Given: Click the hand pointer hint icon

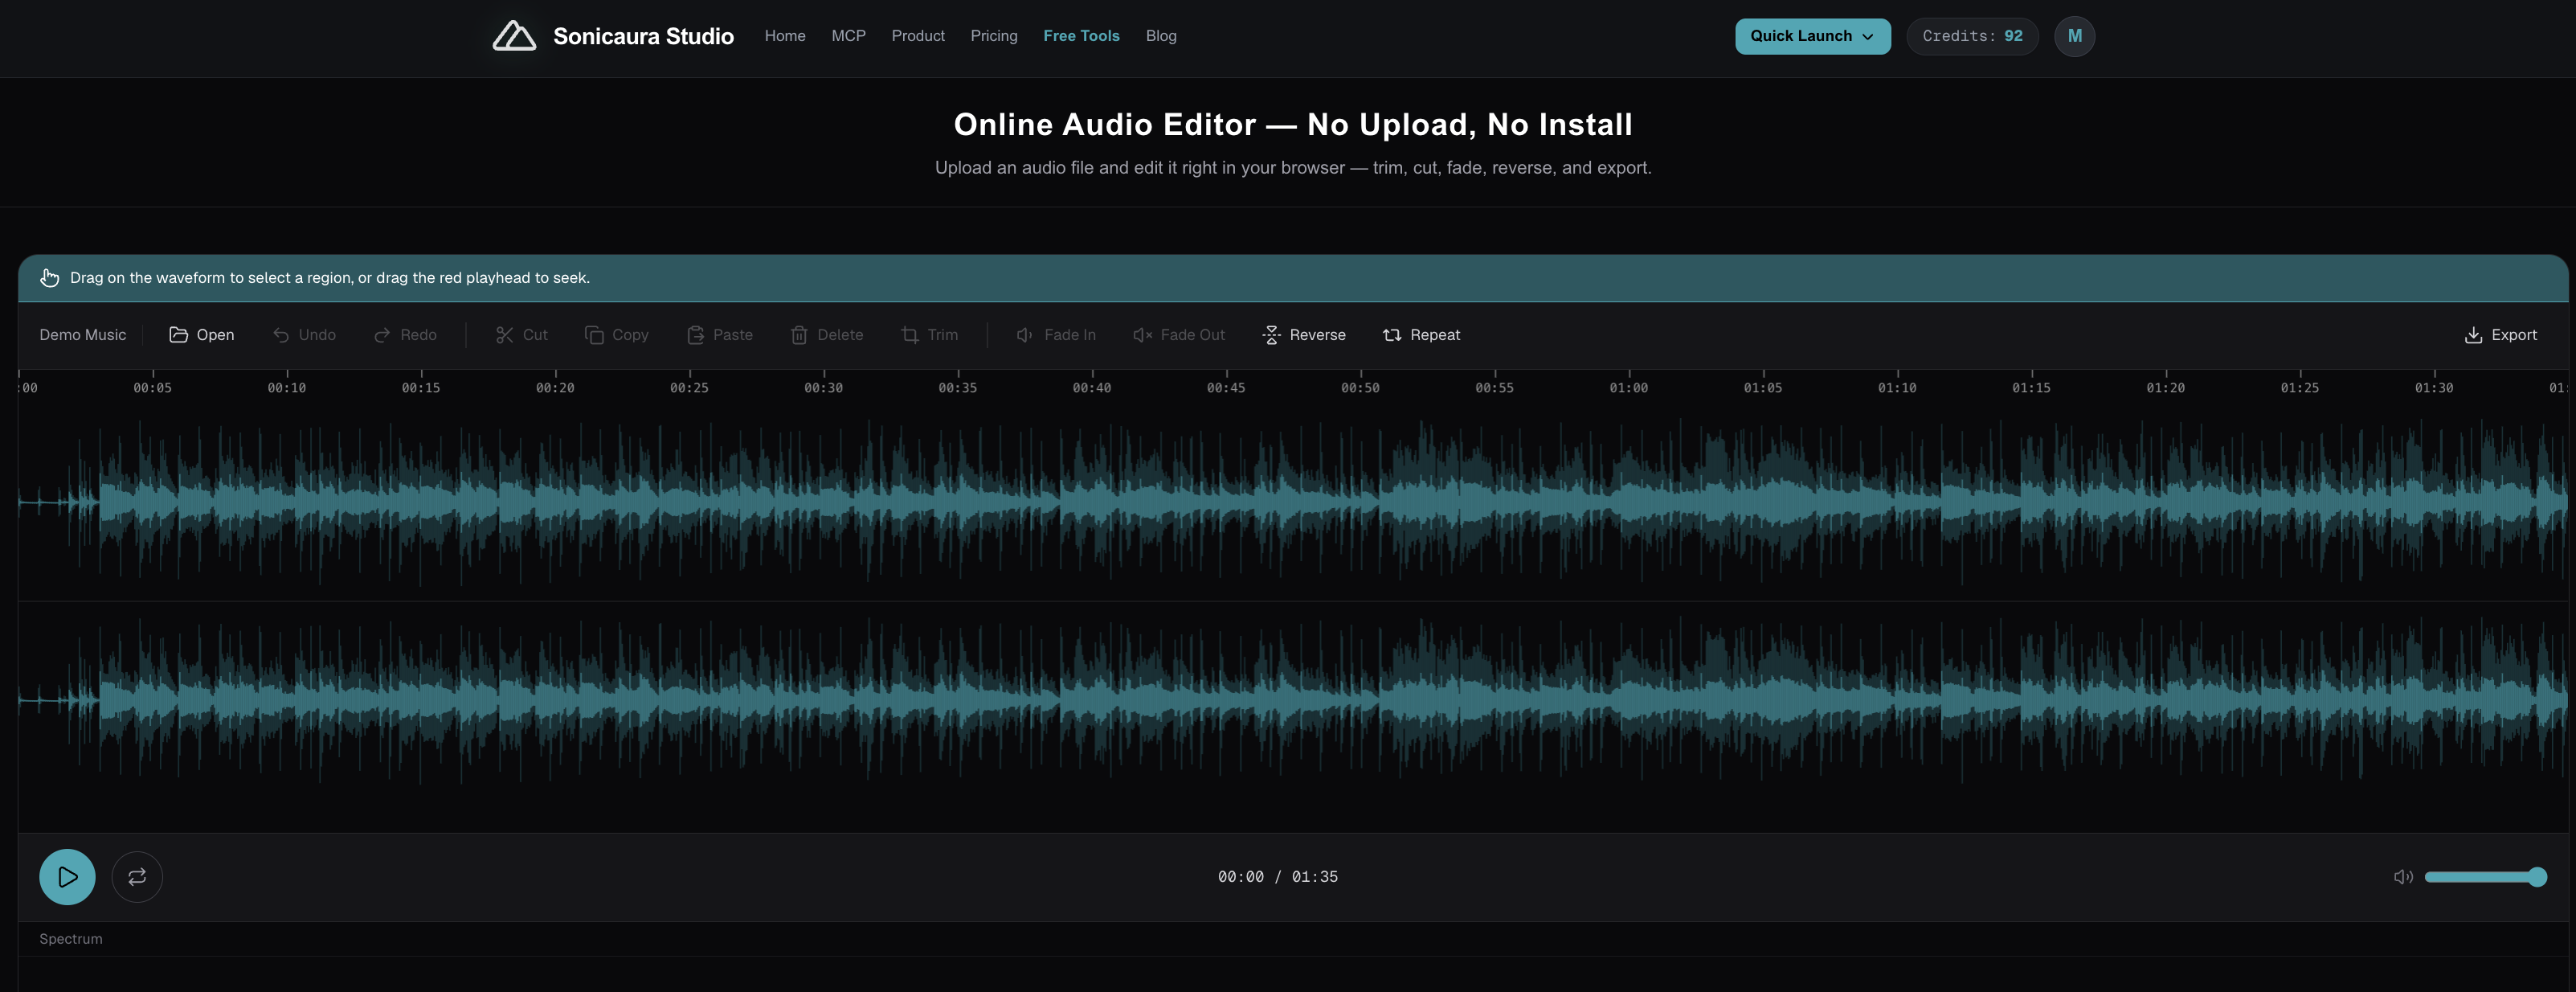Looking at the screenshot, I should (x=49, y=278).
